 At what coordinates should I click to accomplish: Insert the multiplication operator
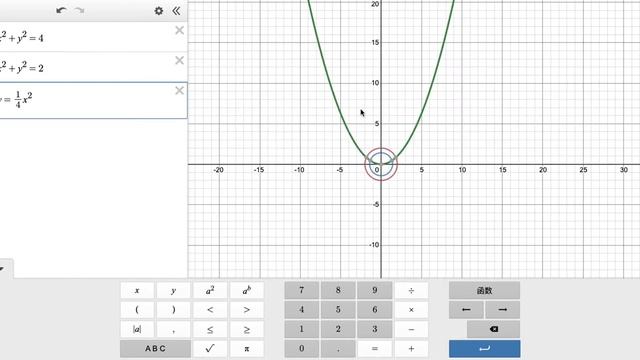tap(411, 310)
